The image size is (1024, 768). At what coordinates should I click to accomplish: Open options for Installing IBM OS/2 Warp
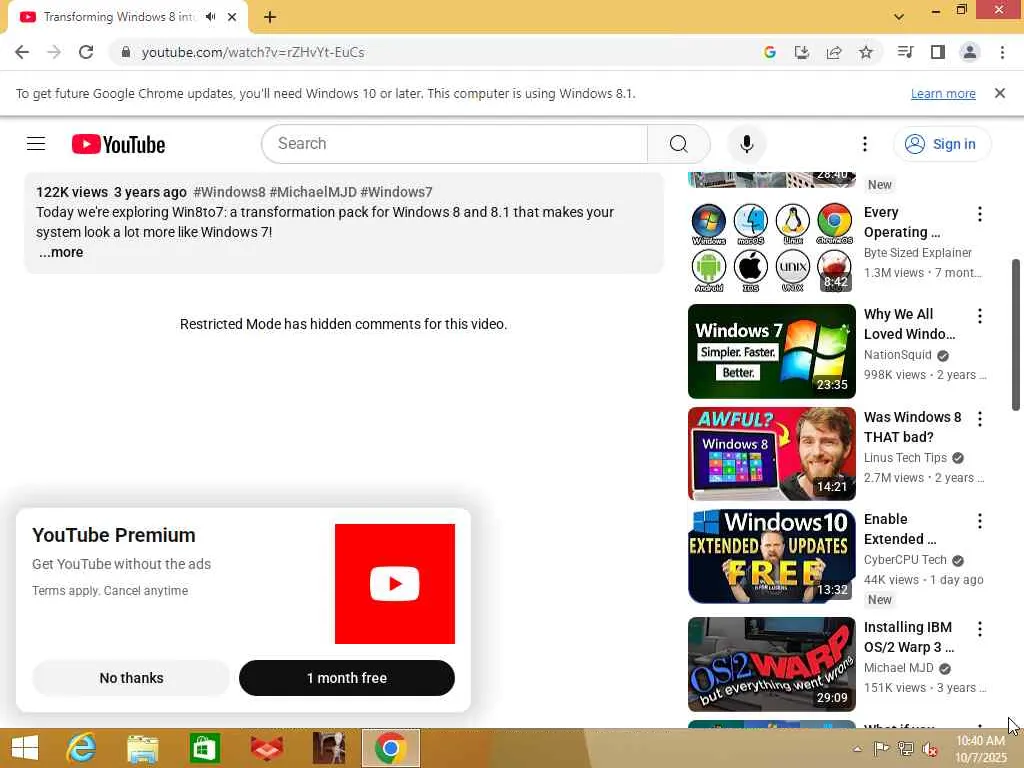[980, 629]
